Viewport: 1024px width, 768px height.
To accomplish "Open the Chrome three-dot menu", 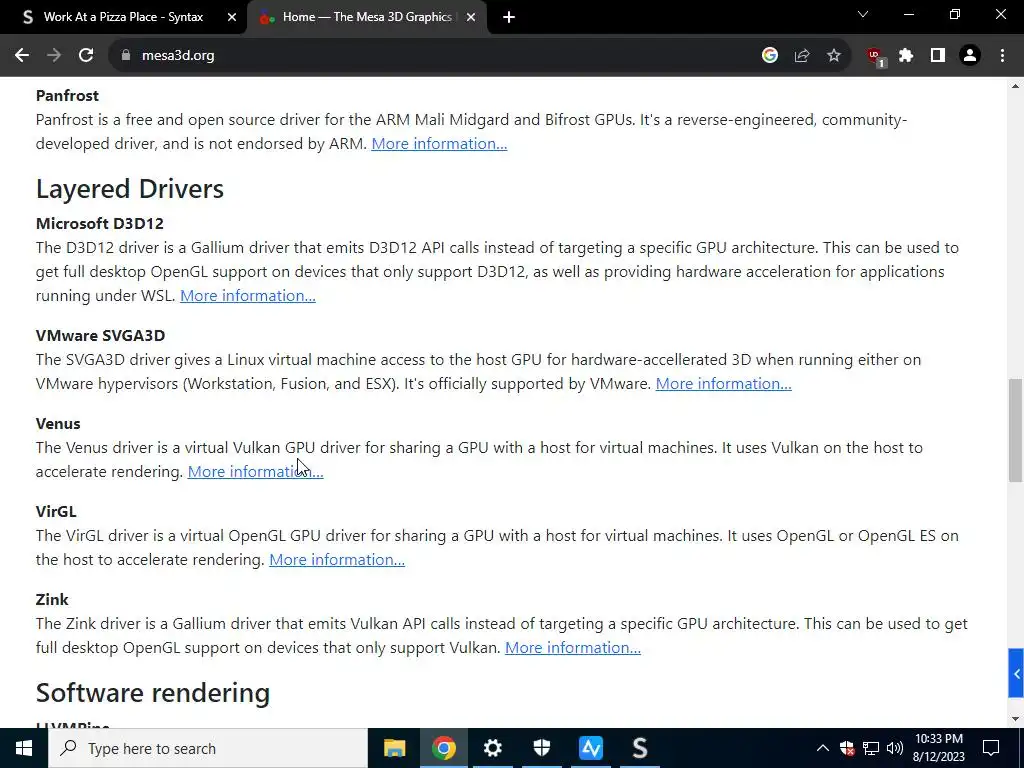I will [1002, 56].
